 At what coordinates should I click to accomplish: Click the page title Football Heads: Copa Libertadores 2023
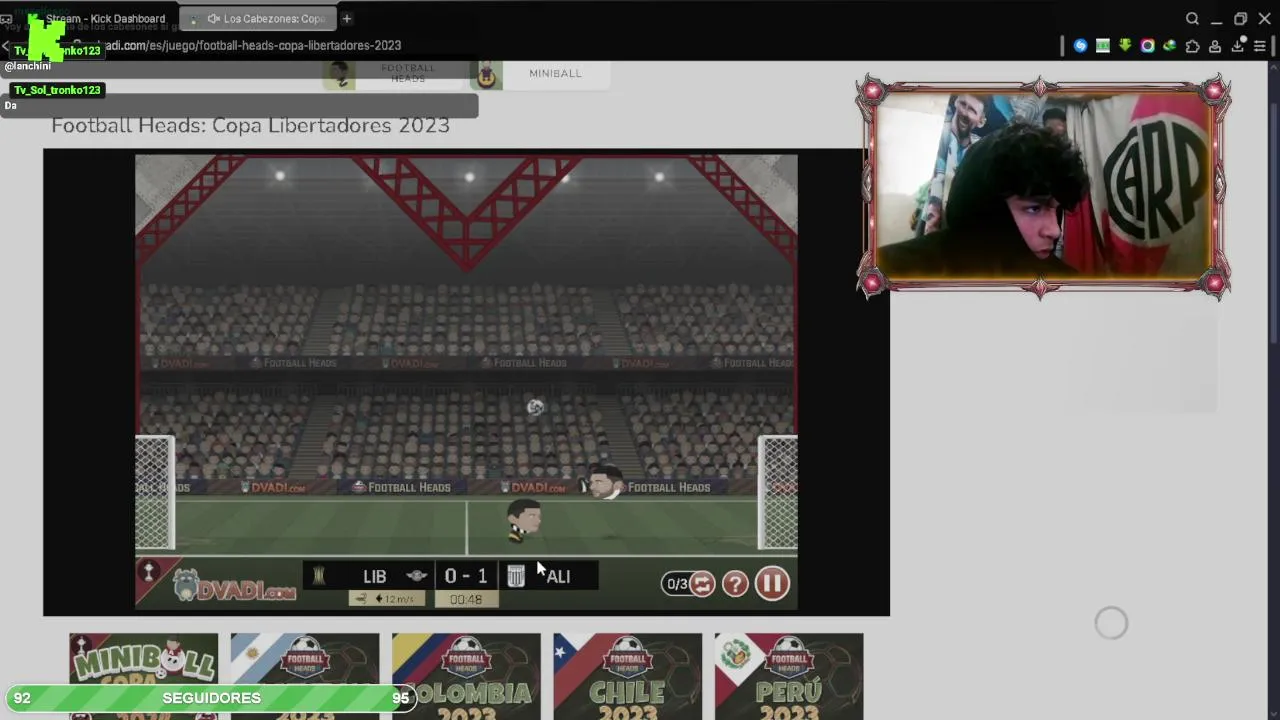tap(250, 125)
